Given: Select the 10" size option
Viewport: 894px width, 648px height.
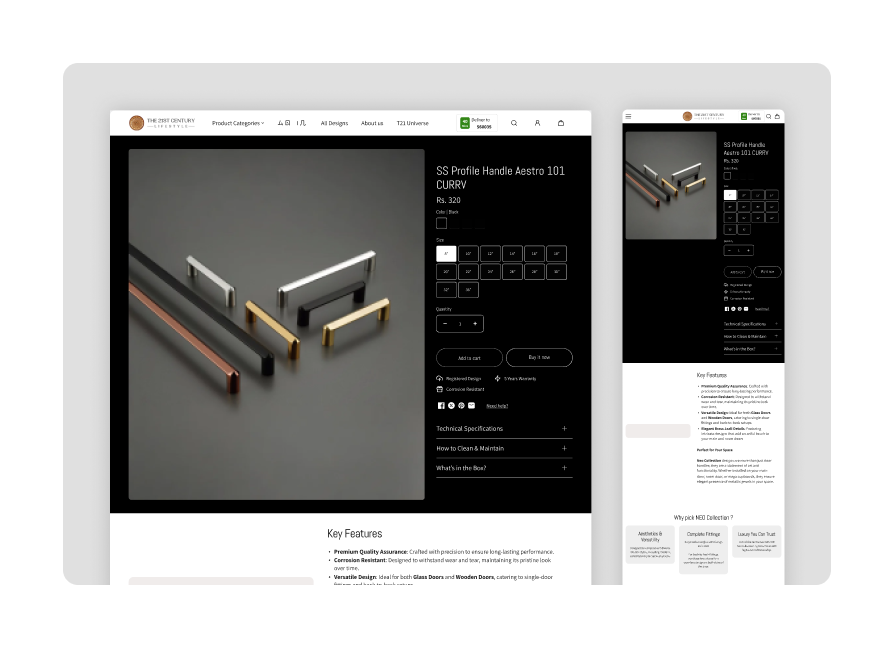Looking at the screenshot, I should click(468, 254).
